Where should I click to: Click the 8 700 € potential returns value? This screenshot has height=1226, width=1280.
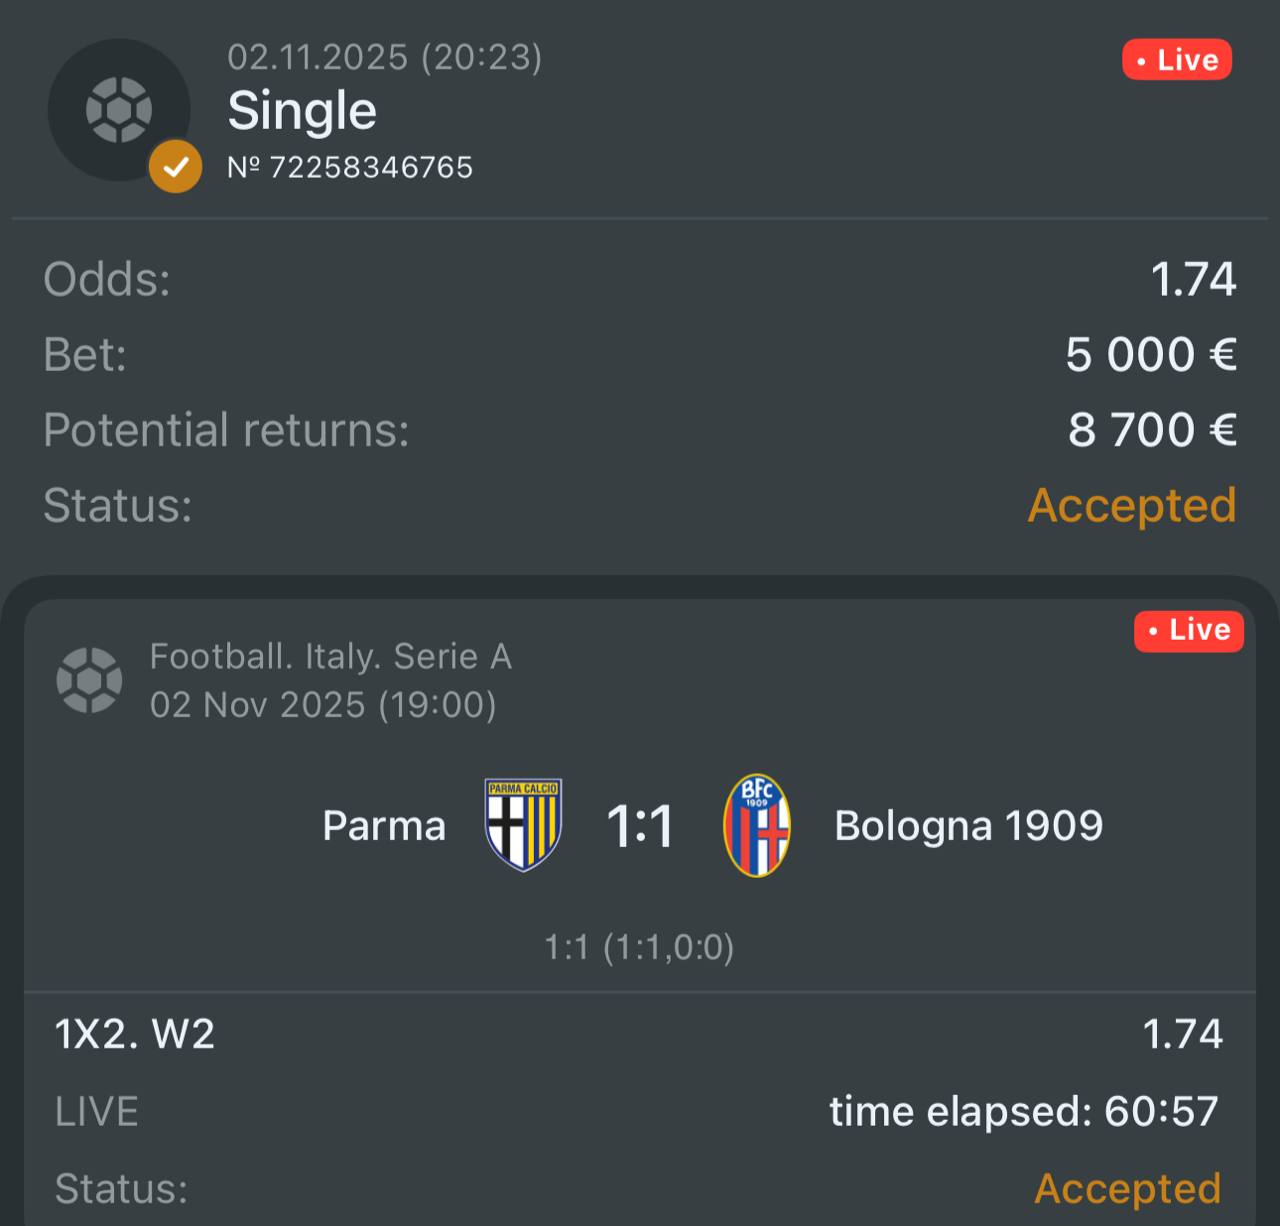click(1152, 430)
